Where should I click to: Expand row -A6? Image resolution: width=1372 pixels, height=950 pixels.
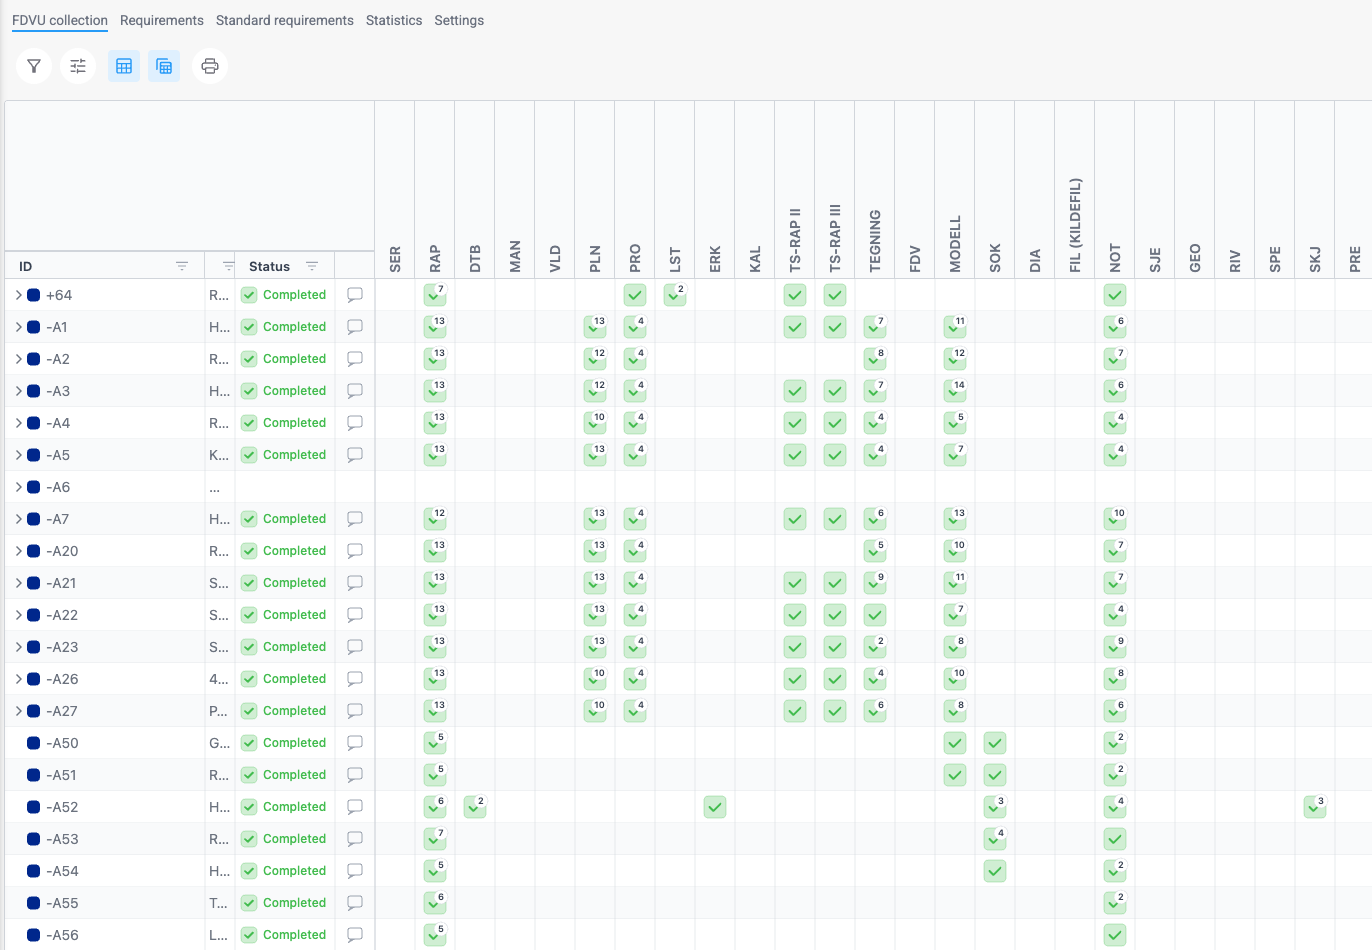18,487
